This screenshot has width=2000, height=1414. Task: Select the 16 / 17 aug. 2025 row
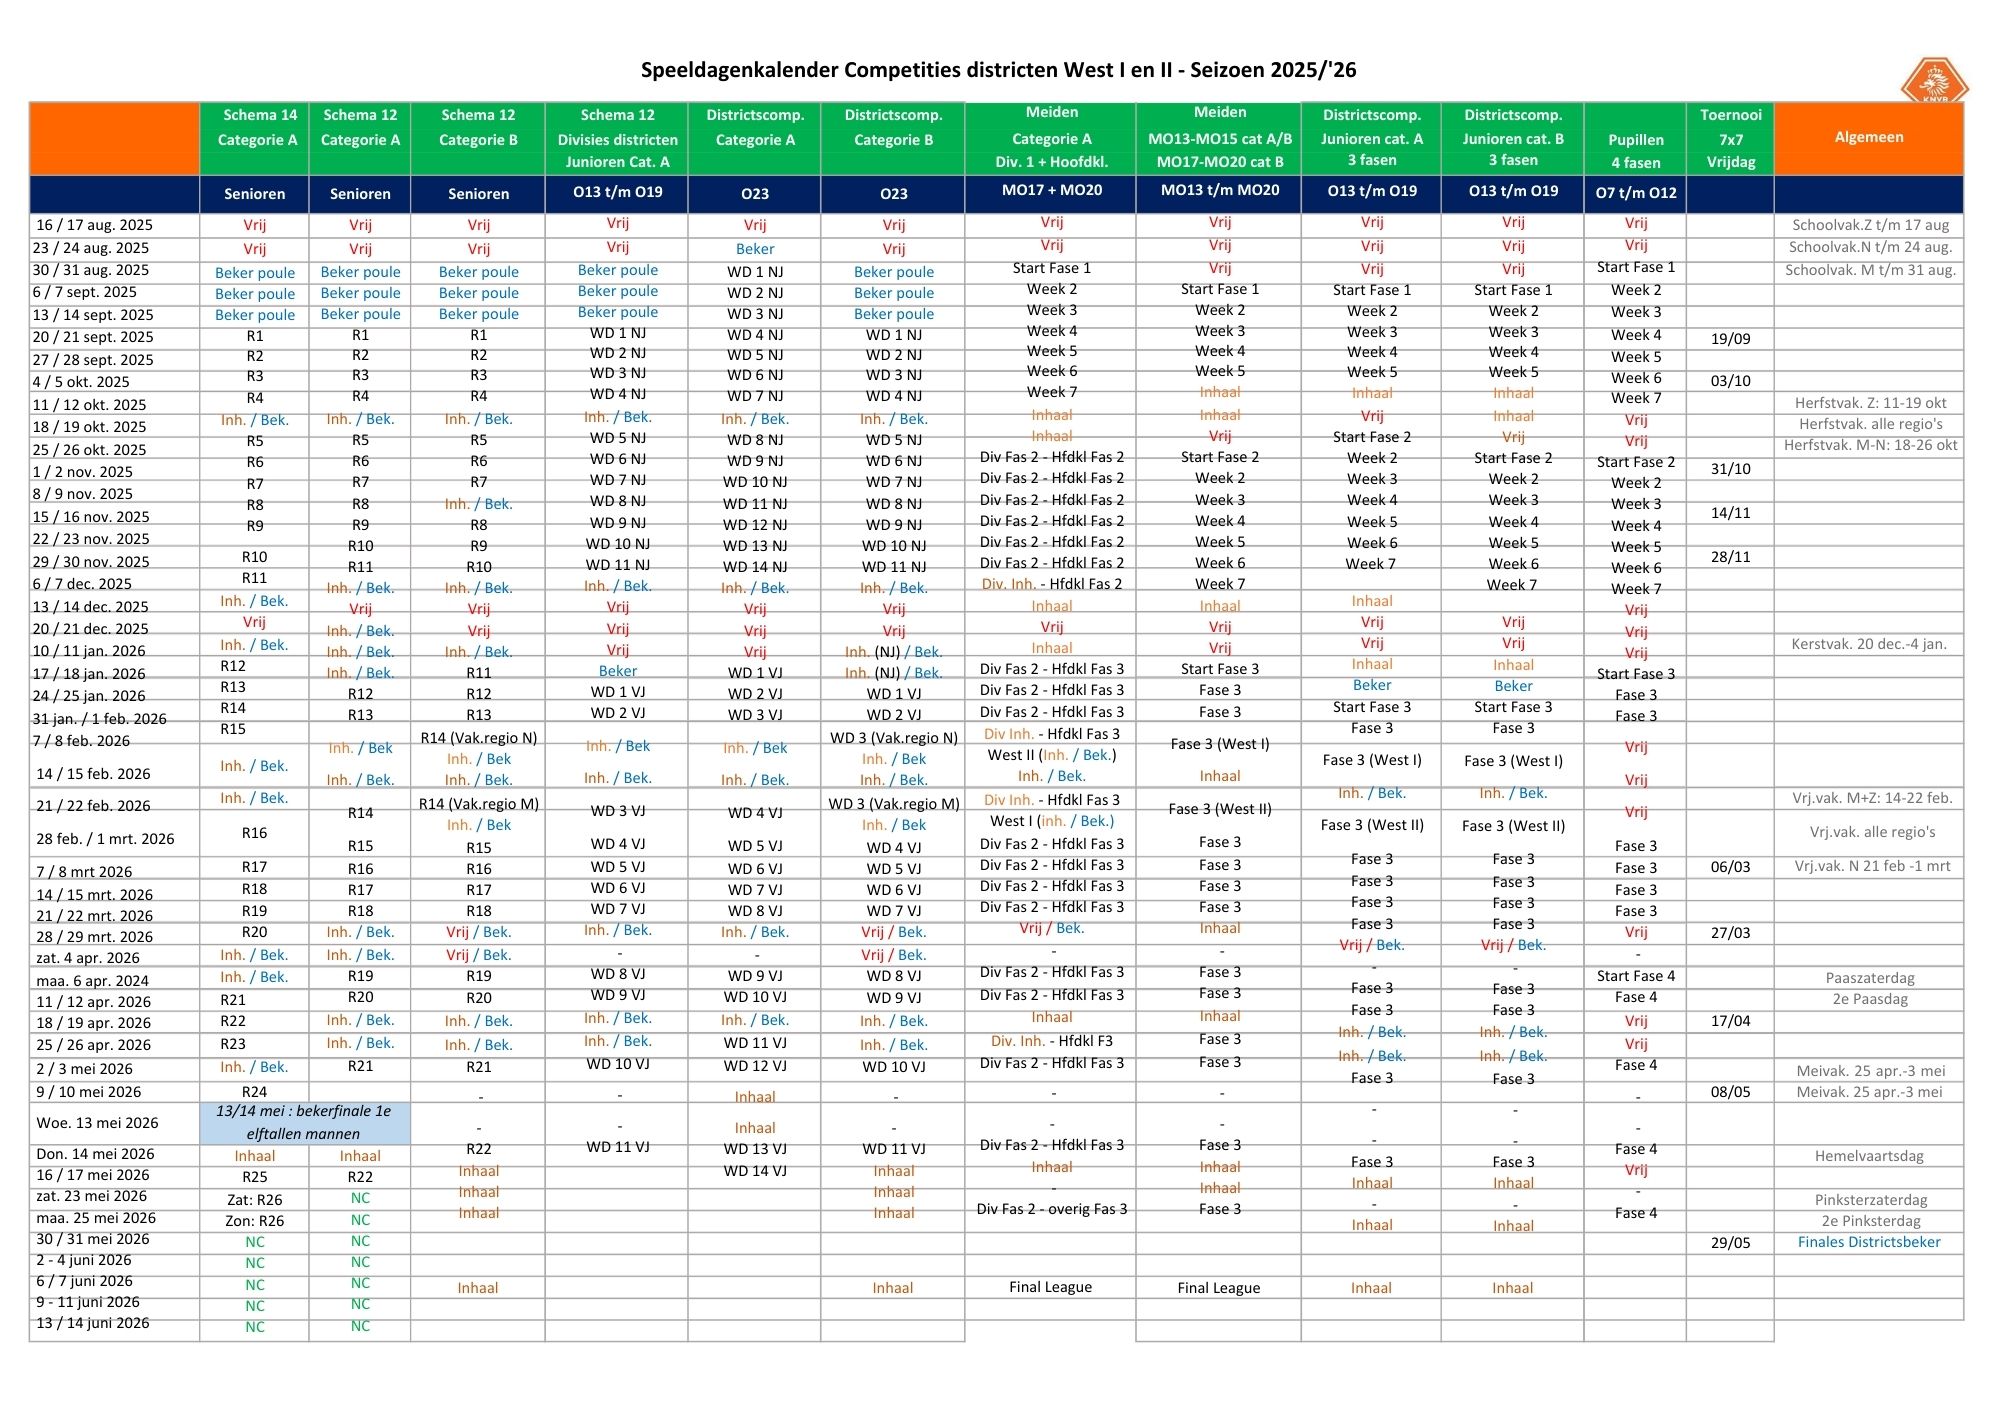pyautogui.click(x=93, y=225)
